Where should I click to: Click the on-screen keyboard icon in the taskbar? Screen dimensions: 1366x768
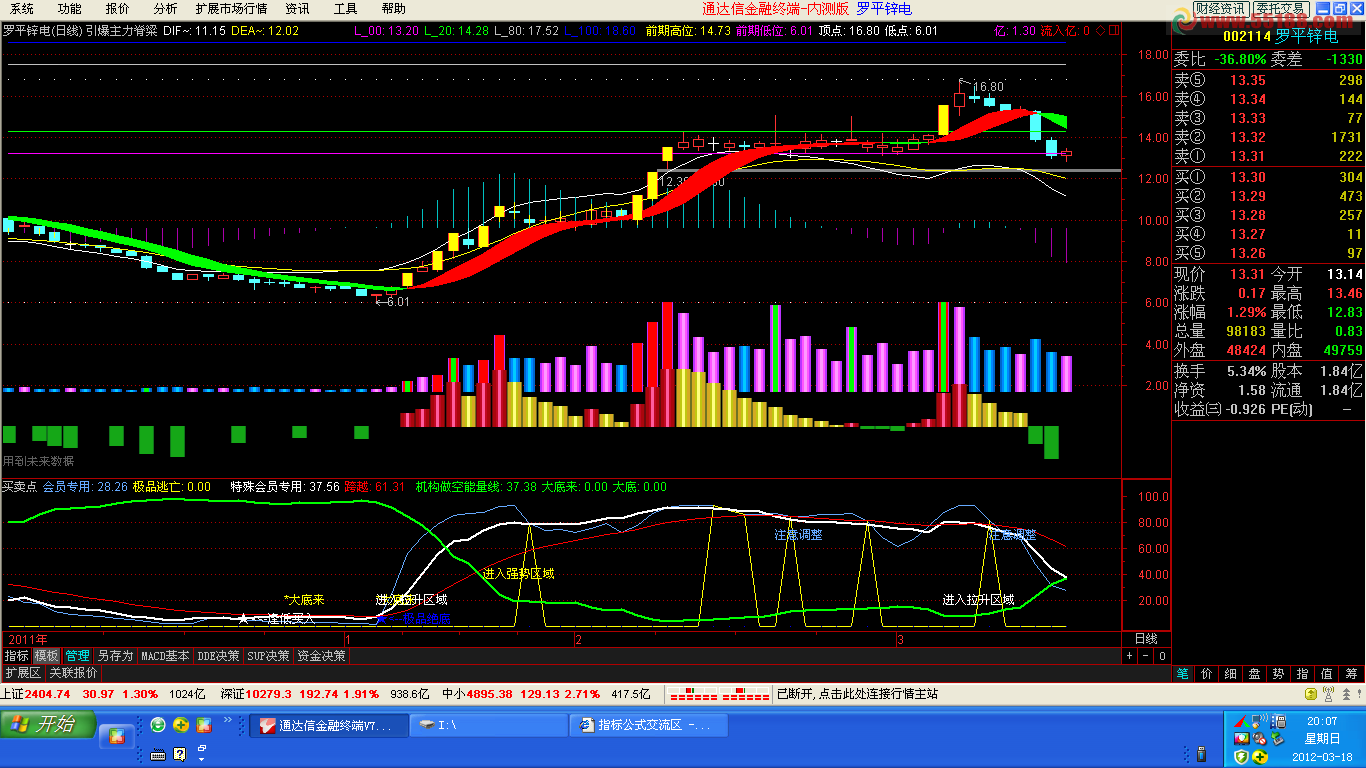click(158, 754)
